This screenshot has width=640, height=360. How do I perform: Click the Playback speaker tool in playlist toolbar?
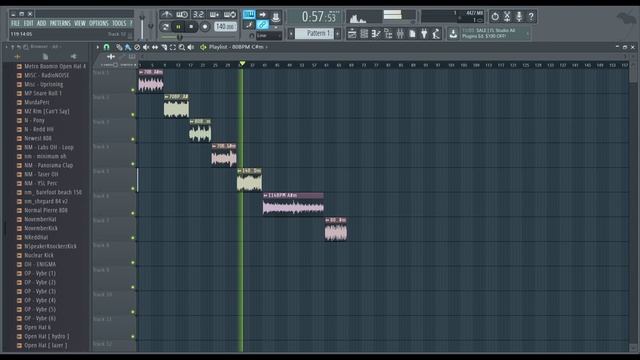(191, 47)
